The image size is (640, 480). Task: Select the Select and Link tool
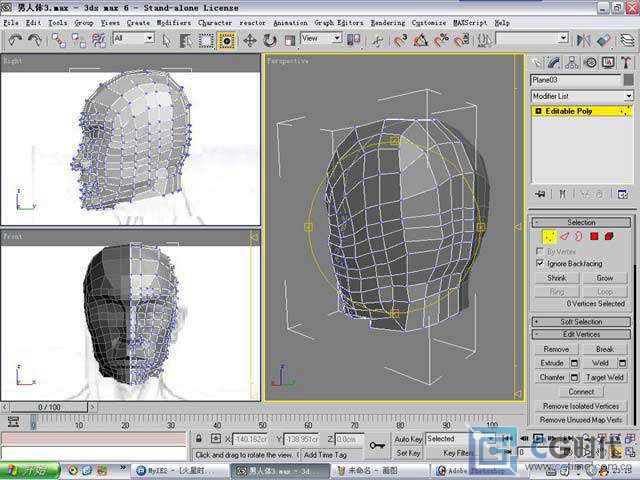click(58, 40)
